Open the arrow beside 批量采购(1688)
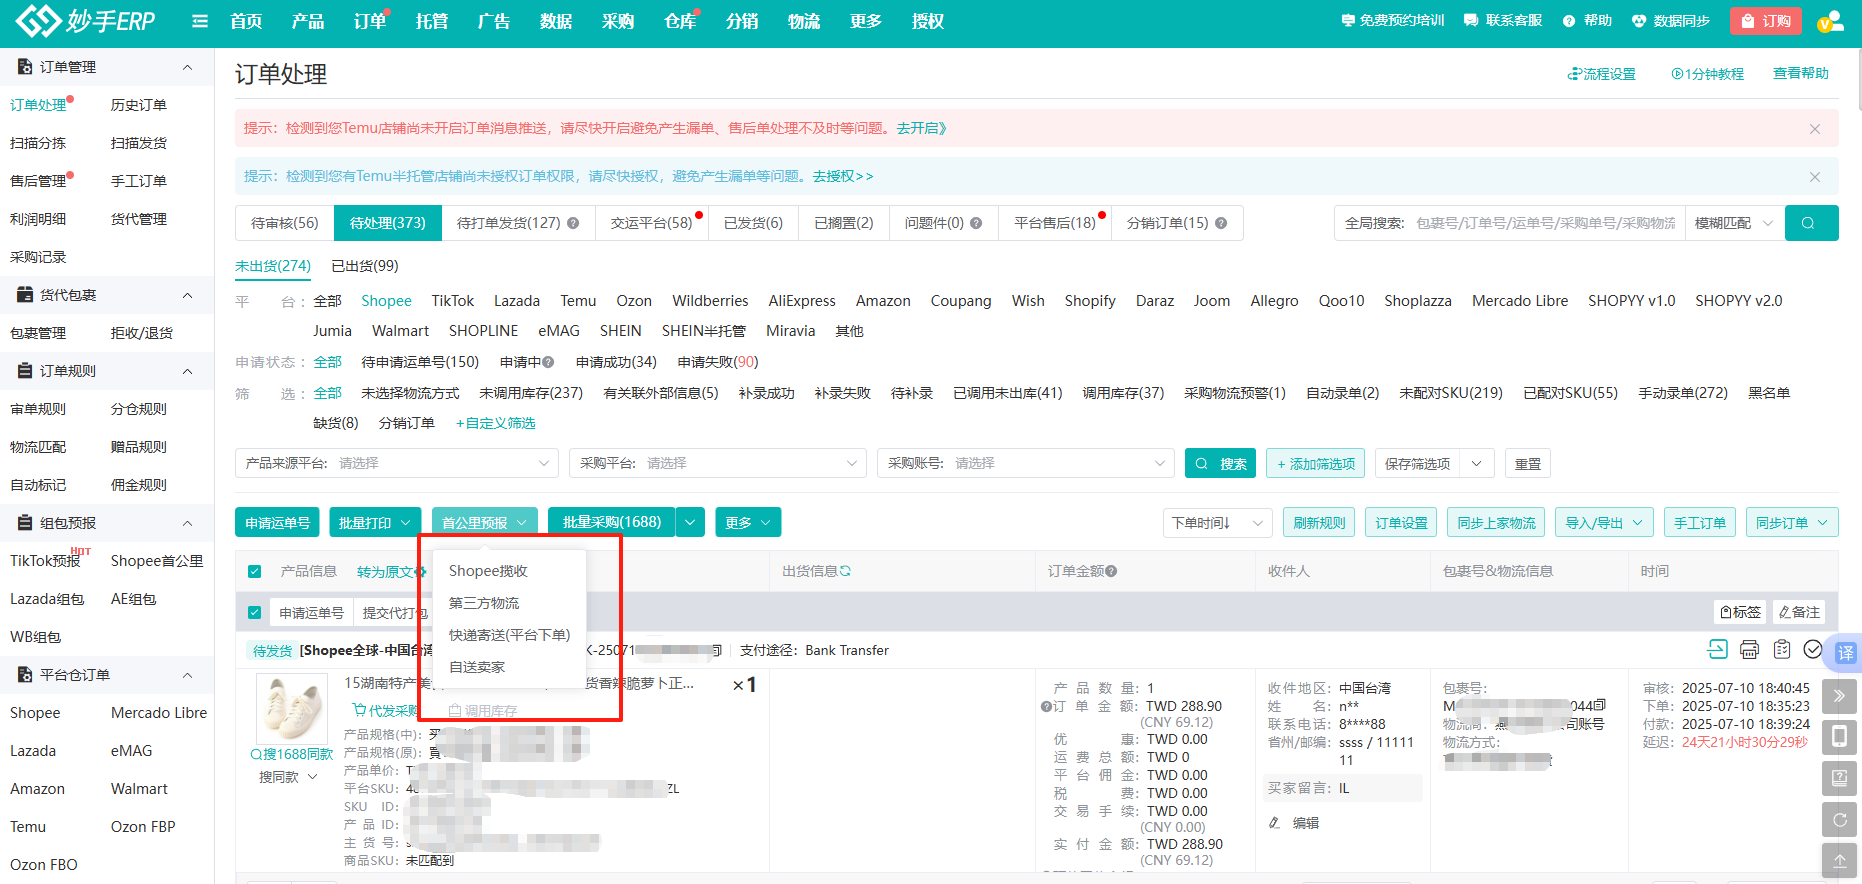Viewport: 1862px width, 884px height. pos(691,523)
